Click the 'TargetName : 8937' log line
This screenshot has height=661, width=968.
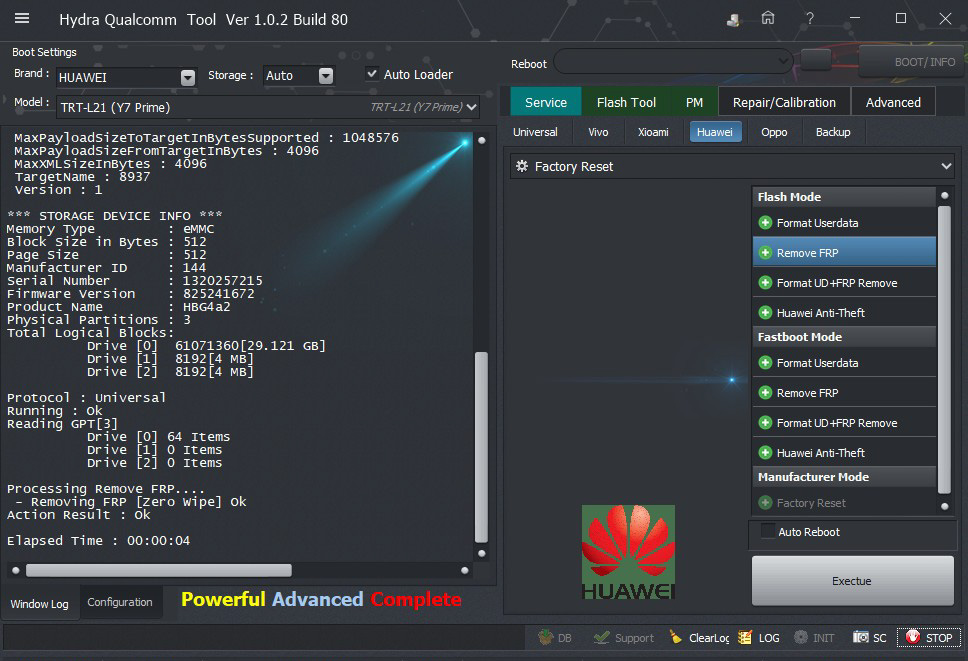(x=82, y=177)
